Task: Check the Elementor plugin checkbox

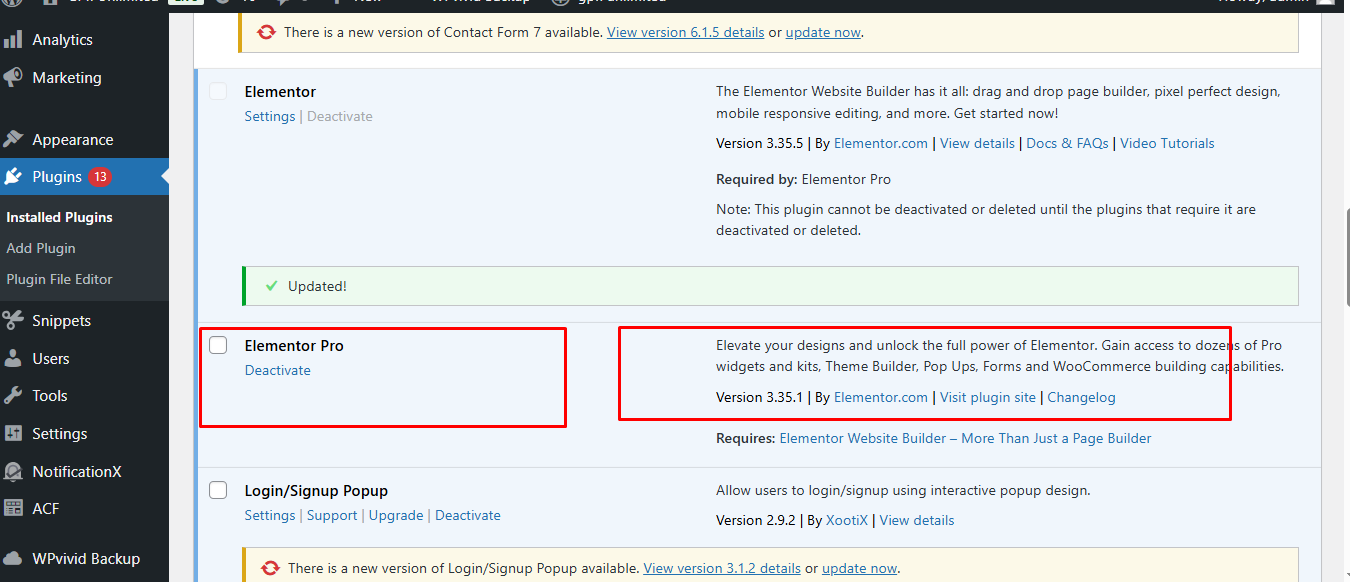Action: pos(218,92)
